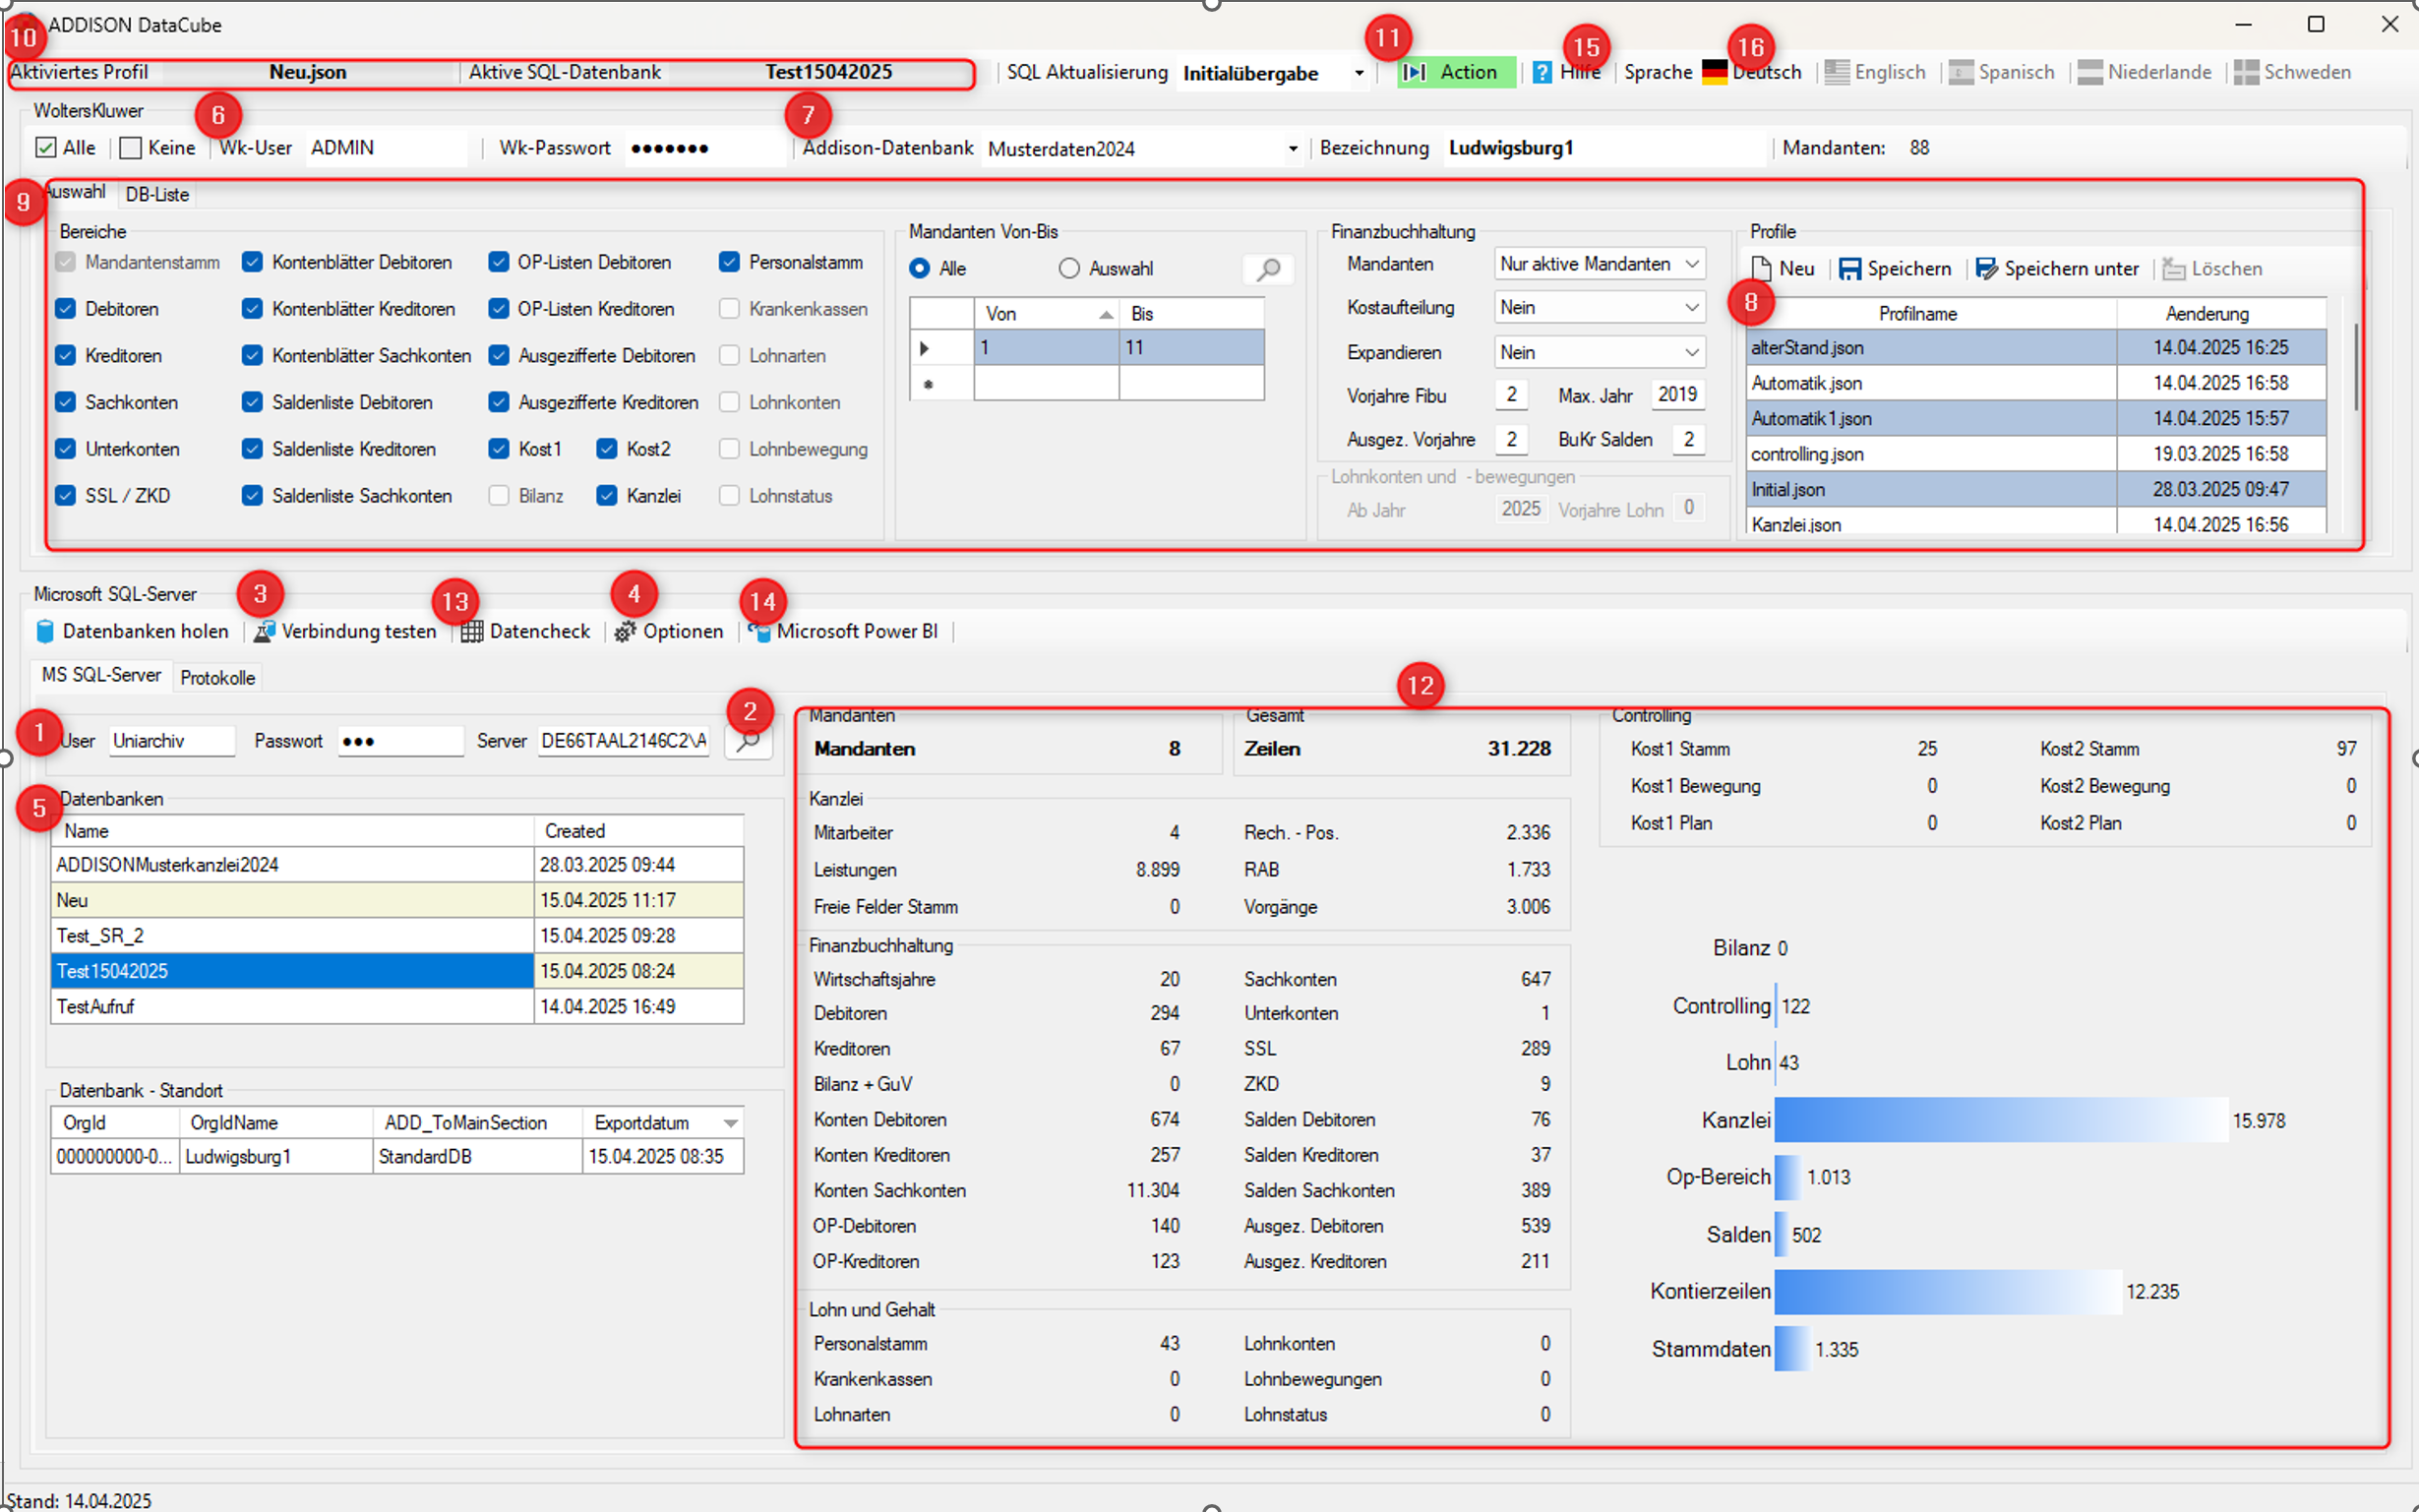Click the Wk-Passwort field
Screen dimensions: 2419x1512
click(x=706, y=148)
